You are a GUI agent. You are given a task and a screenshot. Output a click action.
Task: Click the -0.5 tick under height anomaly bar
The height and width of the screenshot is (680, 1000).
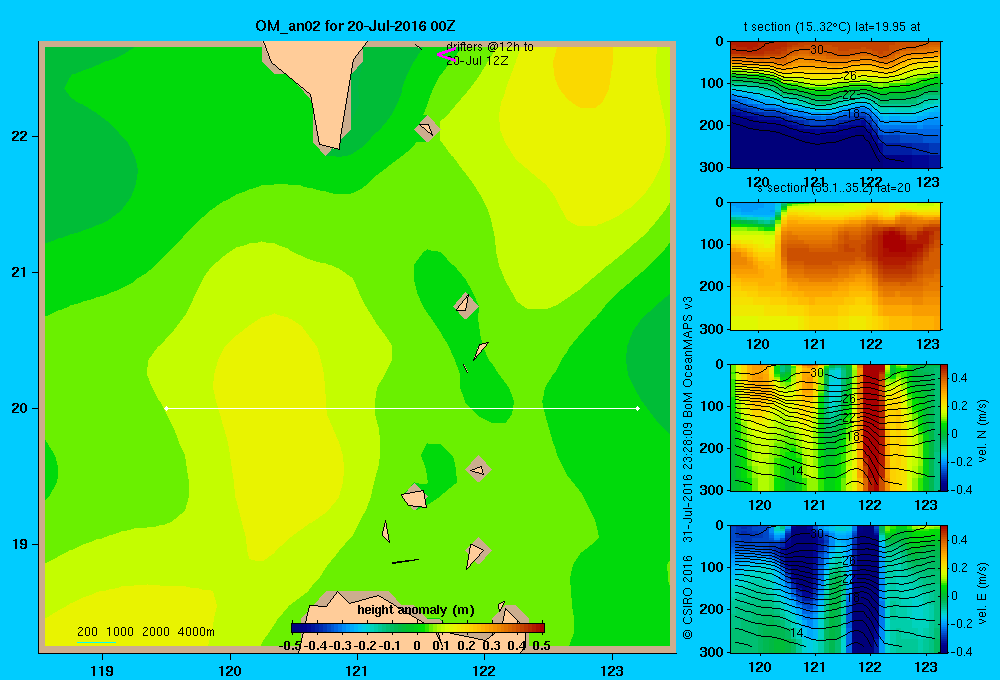pyautogui.click(x=290, y=646)
